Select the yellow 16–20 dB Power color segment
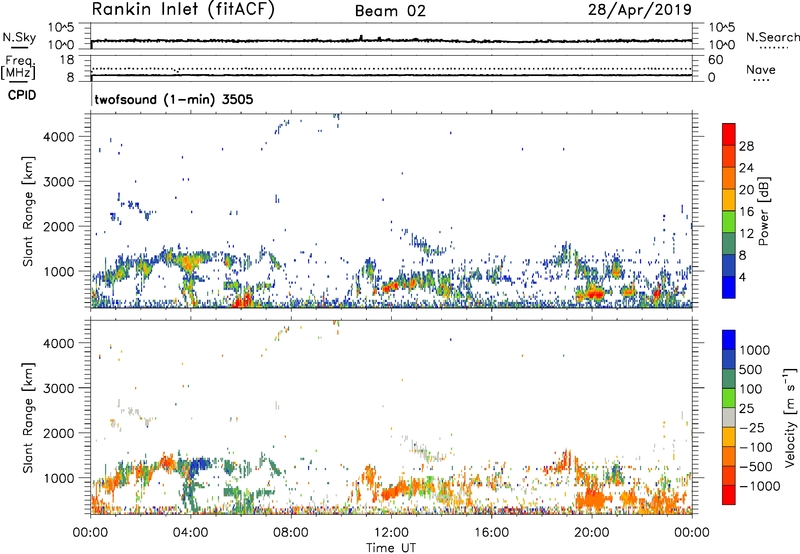This screenshot has width=800, height=554. tap(729, 199)
